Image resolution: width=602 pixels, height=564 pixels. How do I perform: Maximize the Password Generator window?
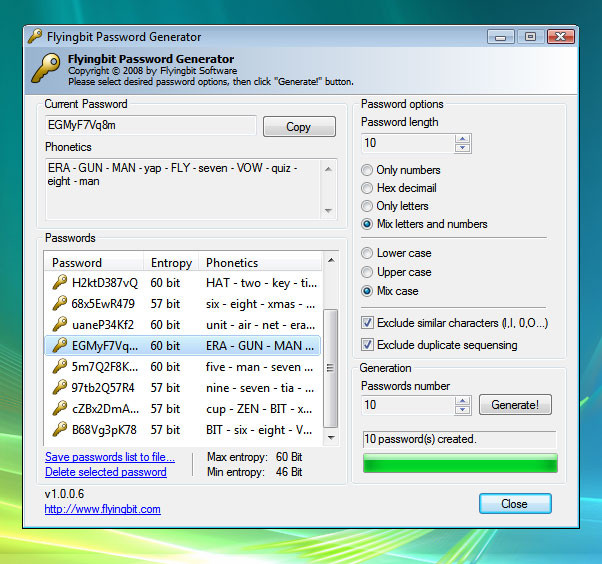point(531,36)
